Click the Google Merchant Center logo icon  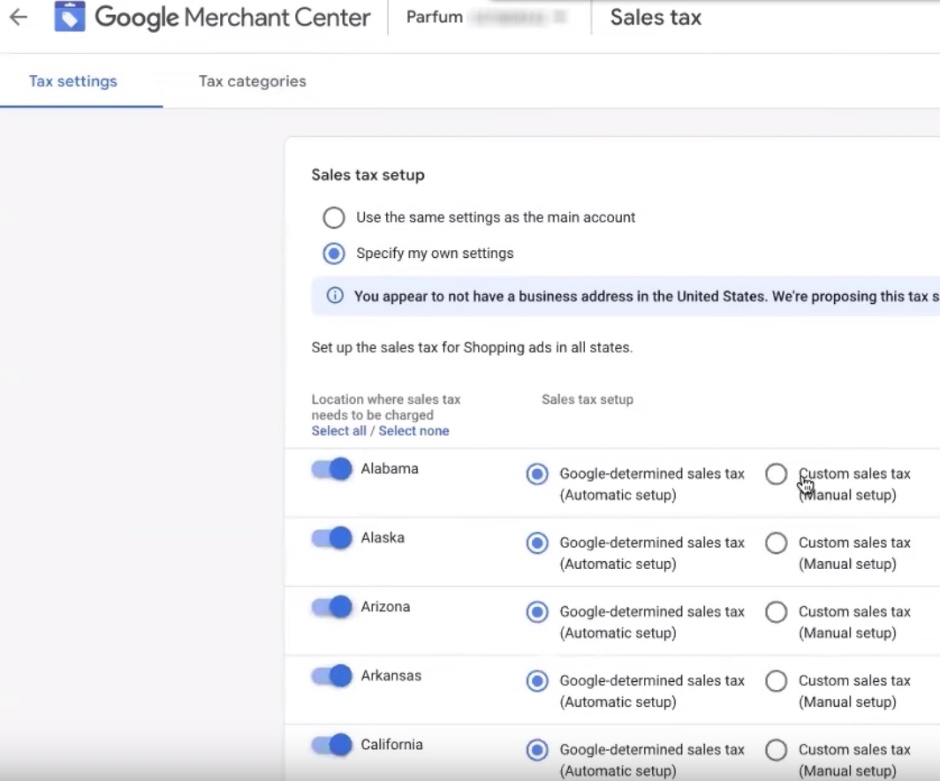pos(70,17)
